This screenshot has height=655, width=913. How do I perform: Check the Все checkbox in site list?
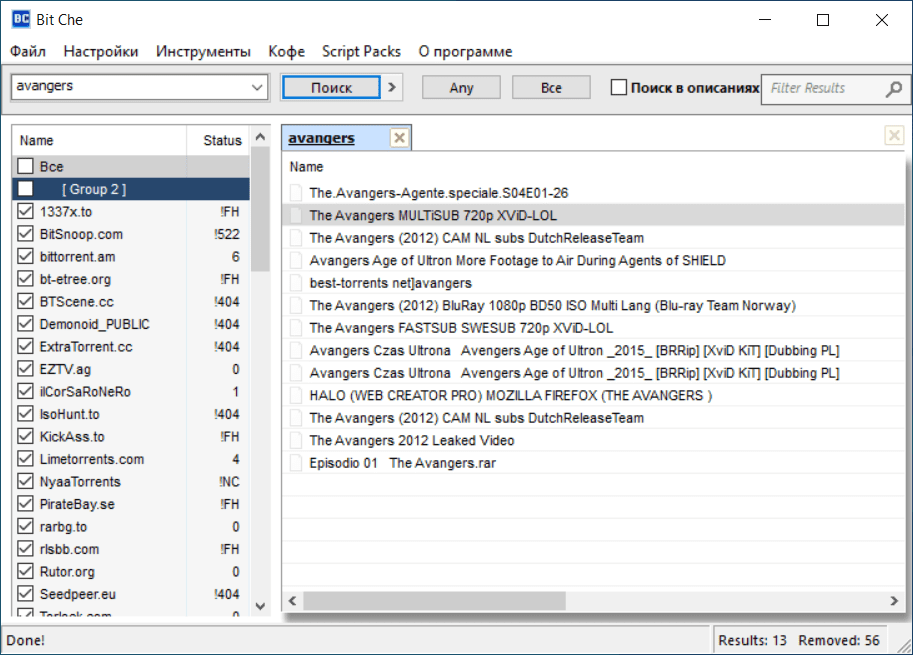[25, 166]
